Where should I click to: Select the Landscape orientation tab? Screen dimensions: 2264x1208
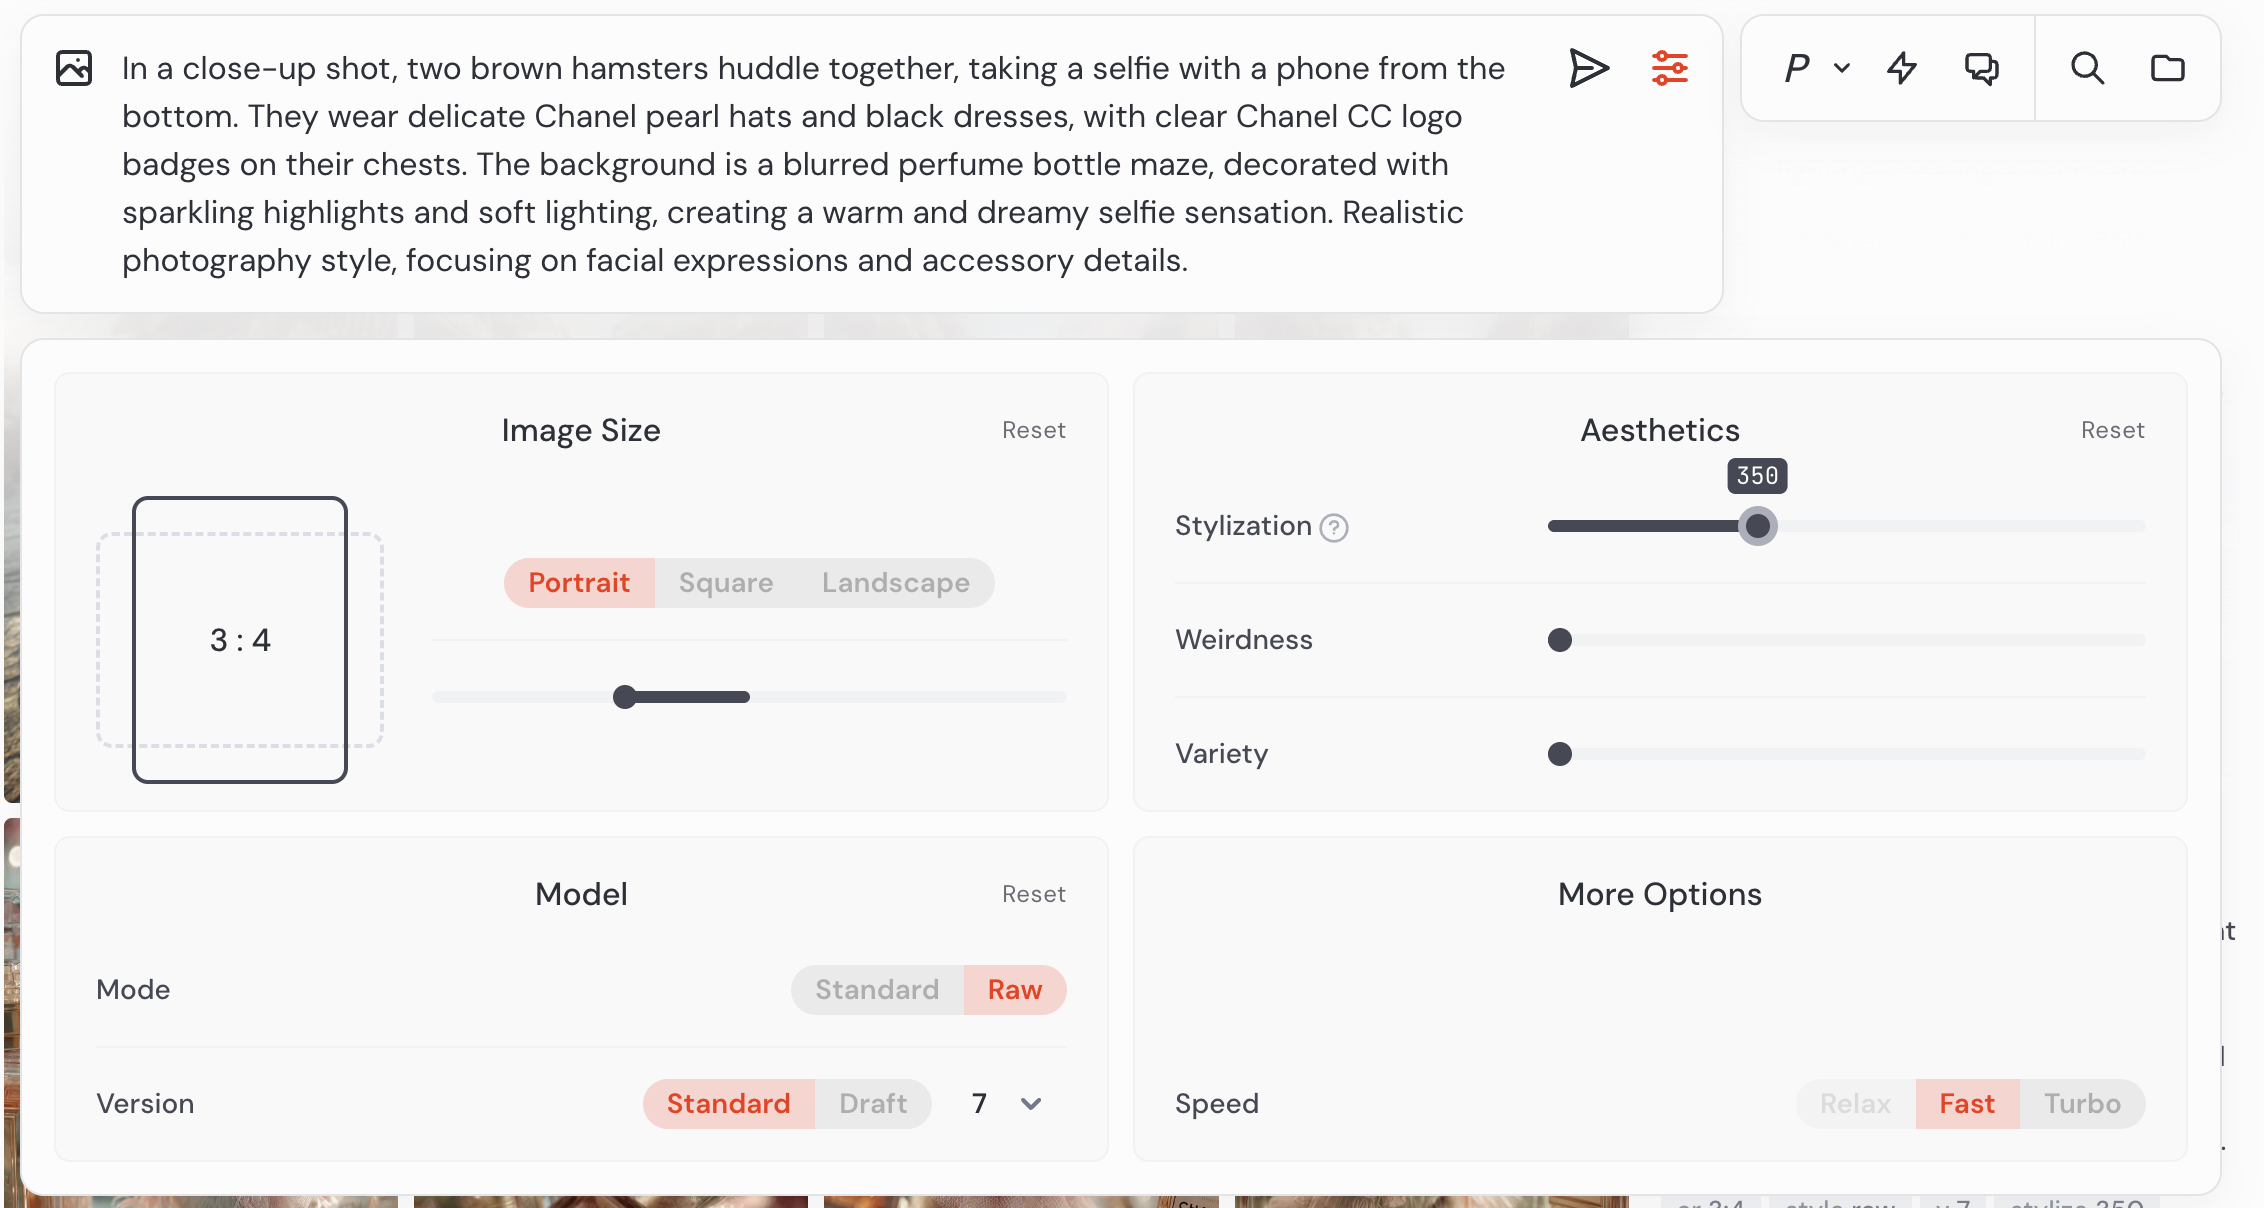pyautogui.click(x=895, y=582)
